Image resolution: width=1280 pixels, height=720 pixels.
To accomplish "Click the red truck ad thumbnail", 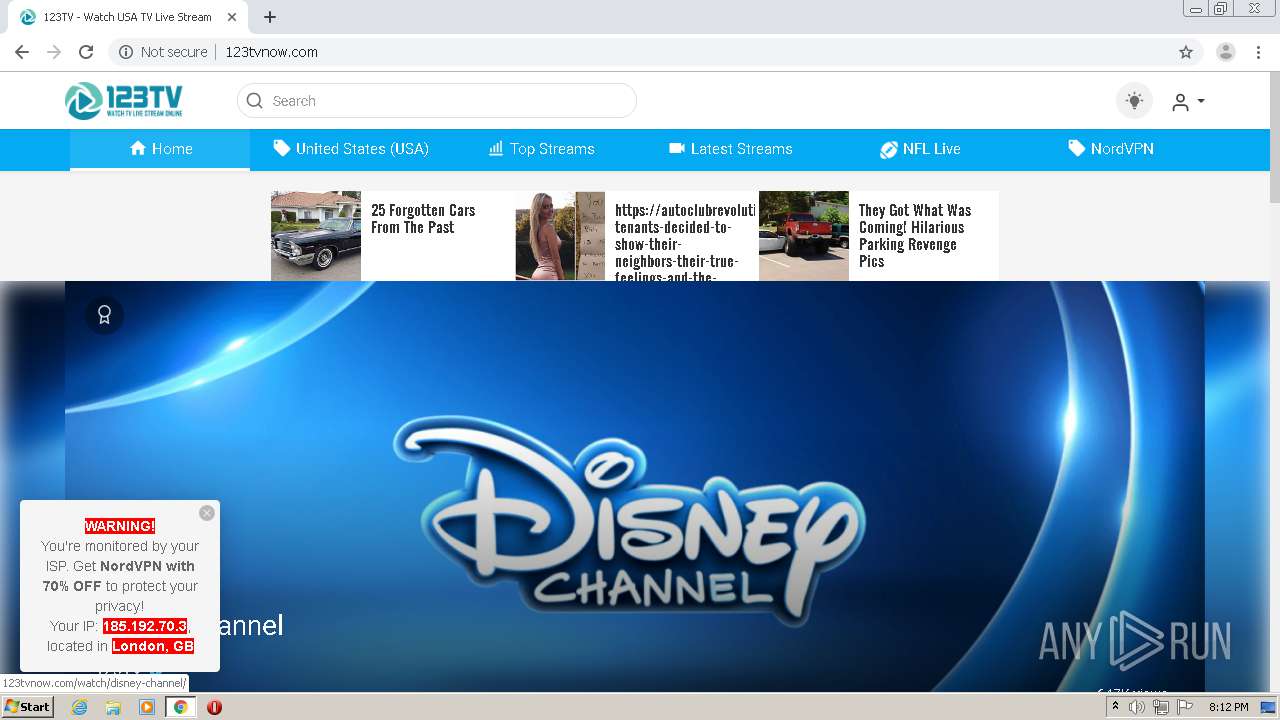I will coord(804,236).
